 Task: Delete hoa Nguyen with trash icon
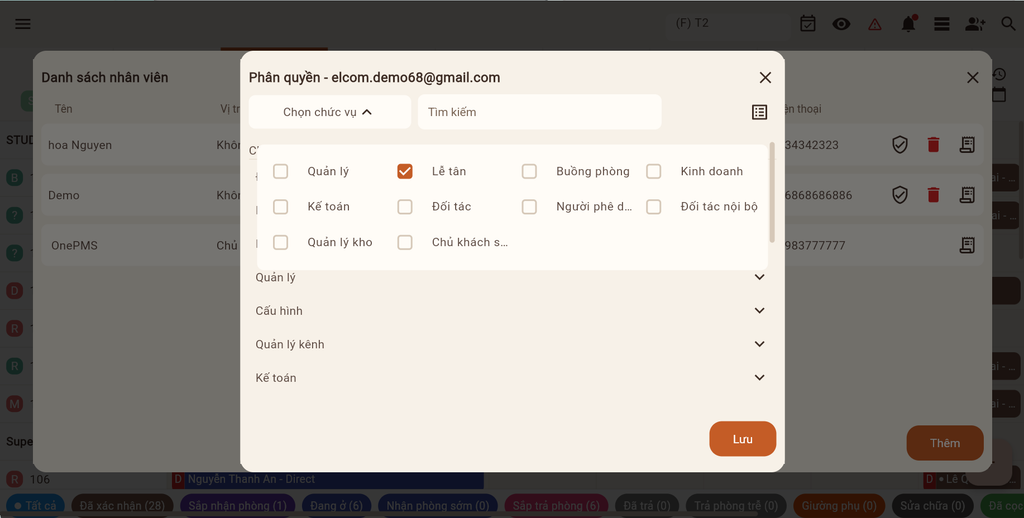point(933,144)
